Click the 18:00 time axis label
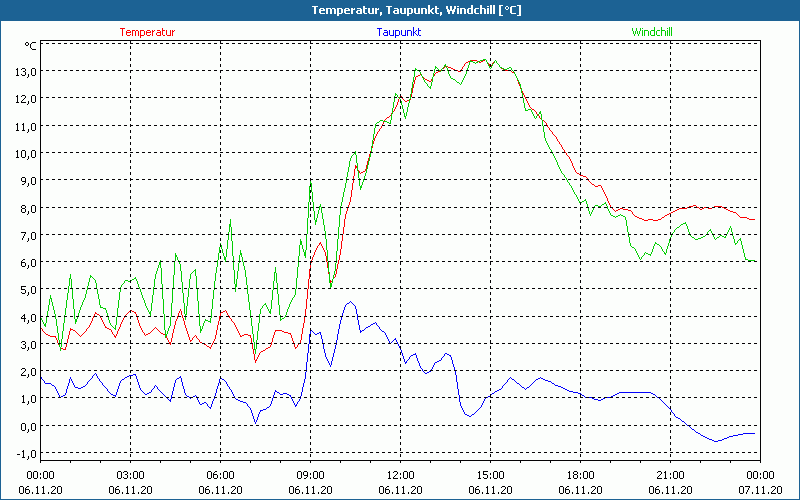800x500 pixels. pyautogui.click(x=581, y=476)
